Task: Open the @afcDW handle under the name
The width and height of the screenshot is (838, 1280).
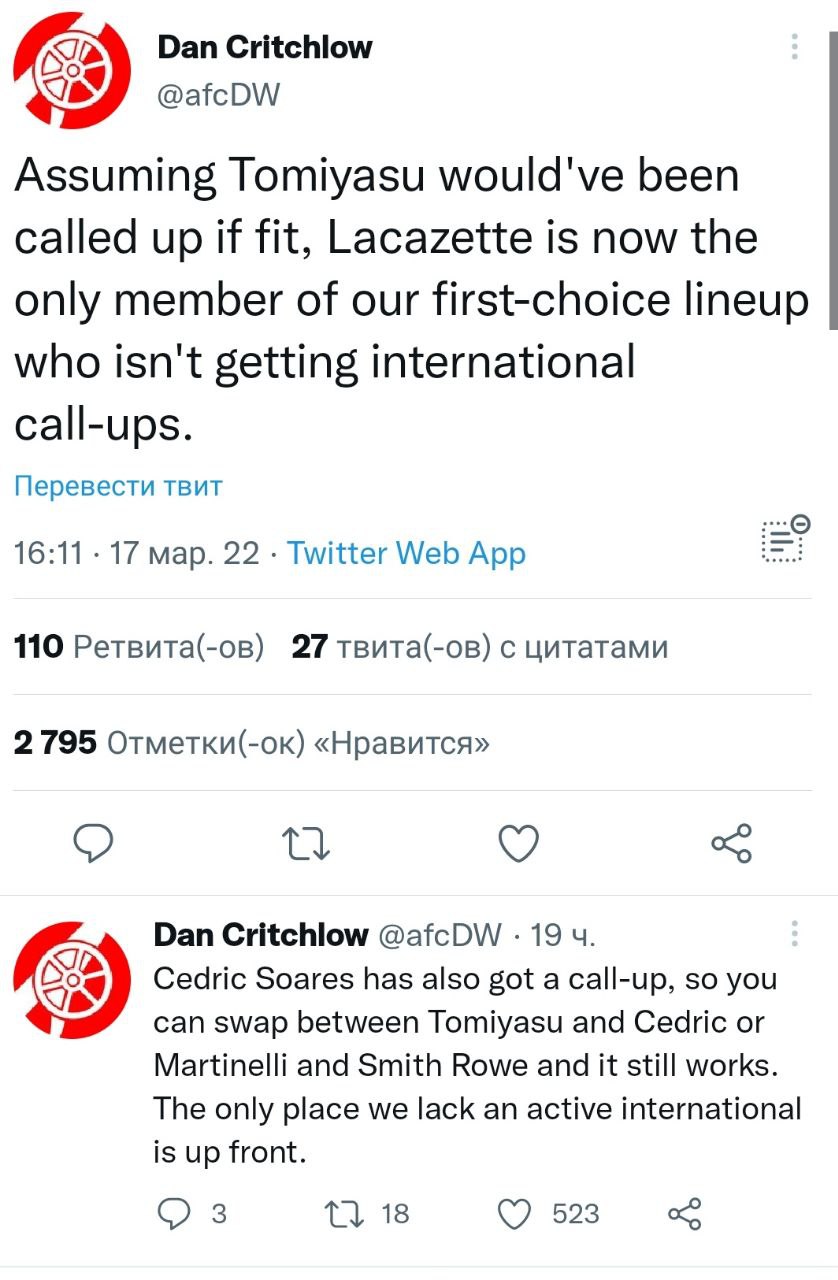Action: (219, 95)
